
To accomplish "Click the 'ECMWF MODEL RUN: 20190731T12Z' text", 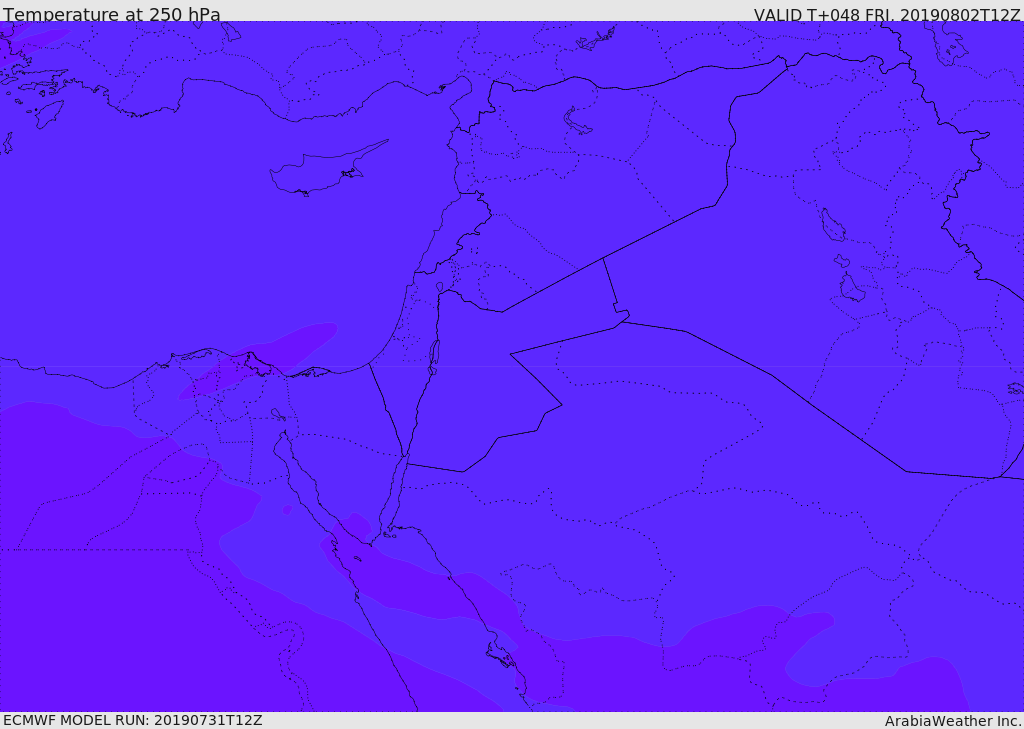I will [x=133, y=721].
